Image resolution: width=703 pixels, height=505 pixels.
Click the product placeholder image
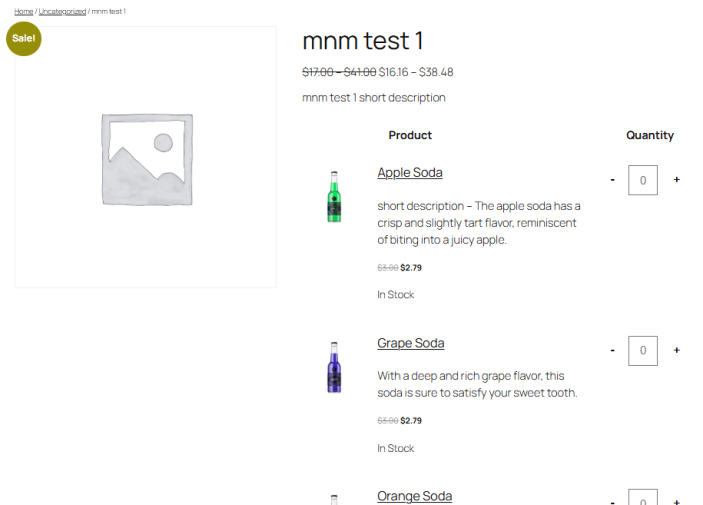coord(146,158)
